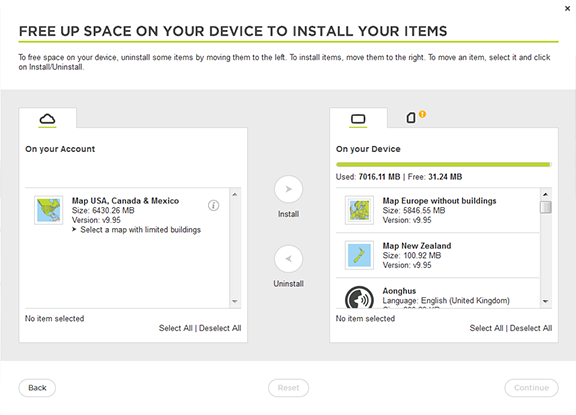This screenshot has height=415, width=576.
Task: Close the dialog with the X
Action: point(567,8)
